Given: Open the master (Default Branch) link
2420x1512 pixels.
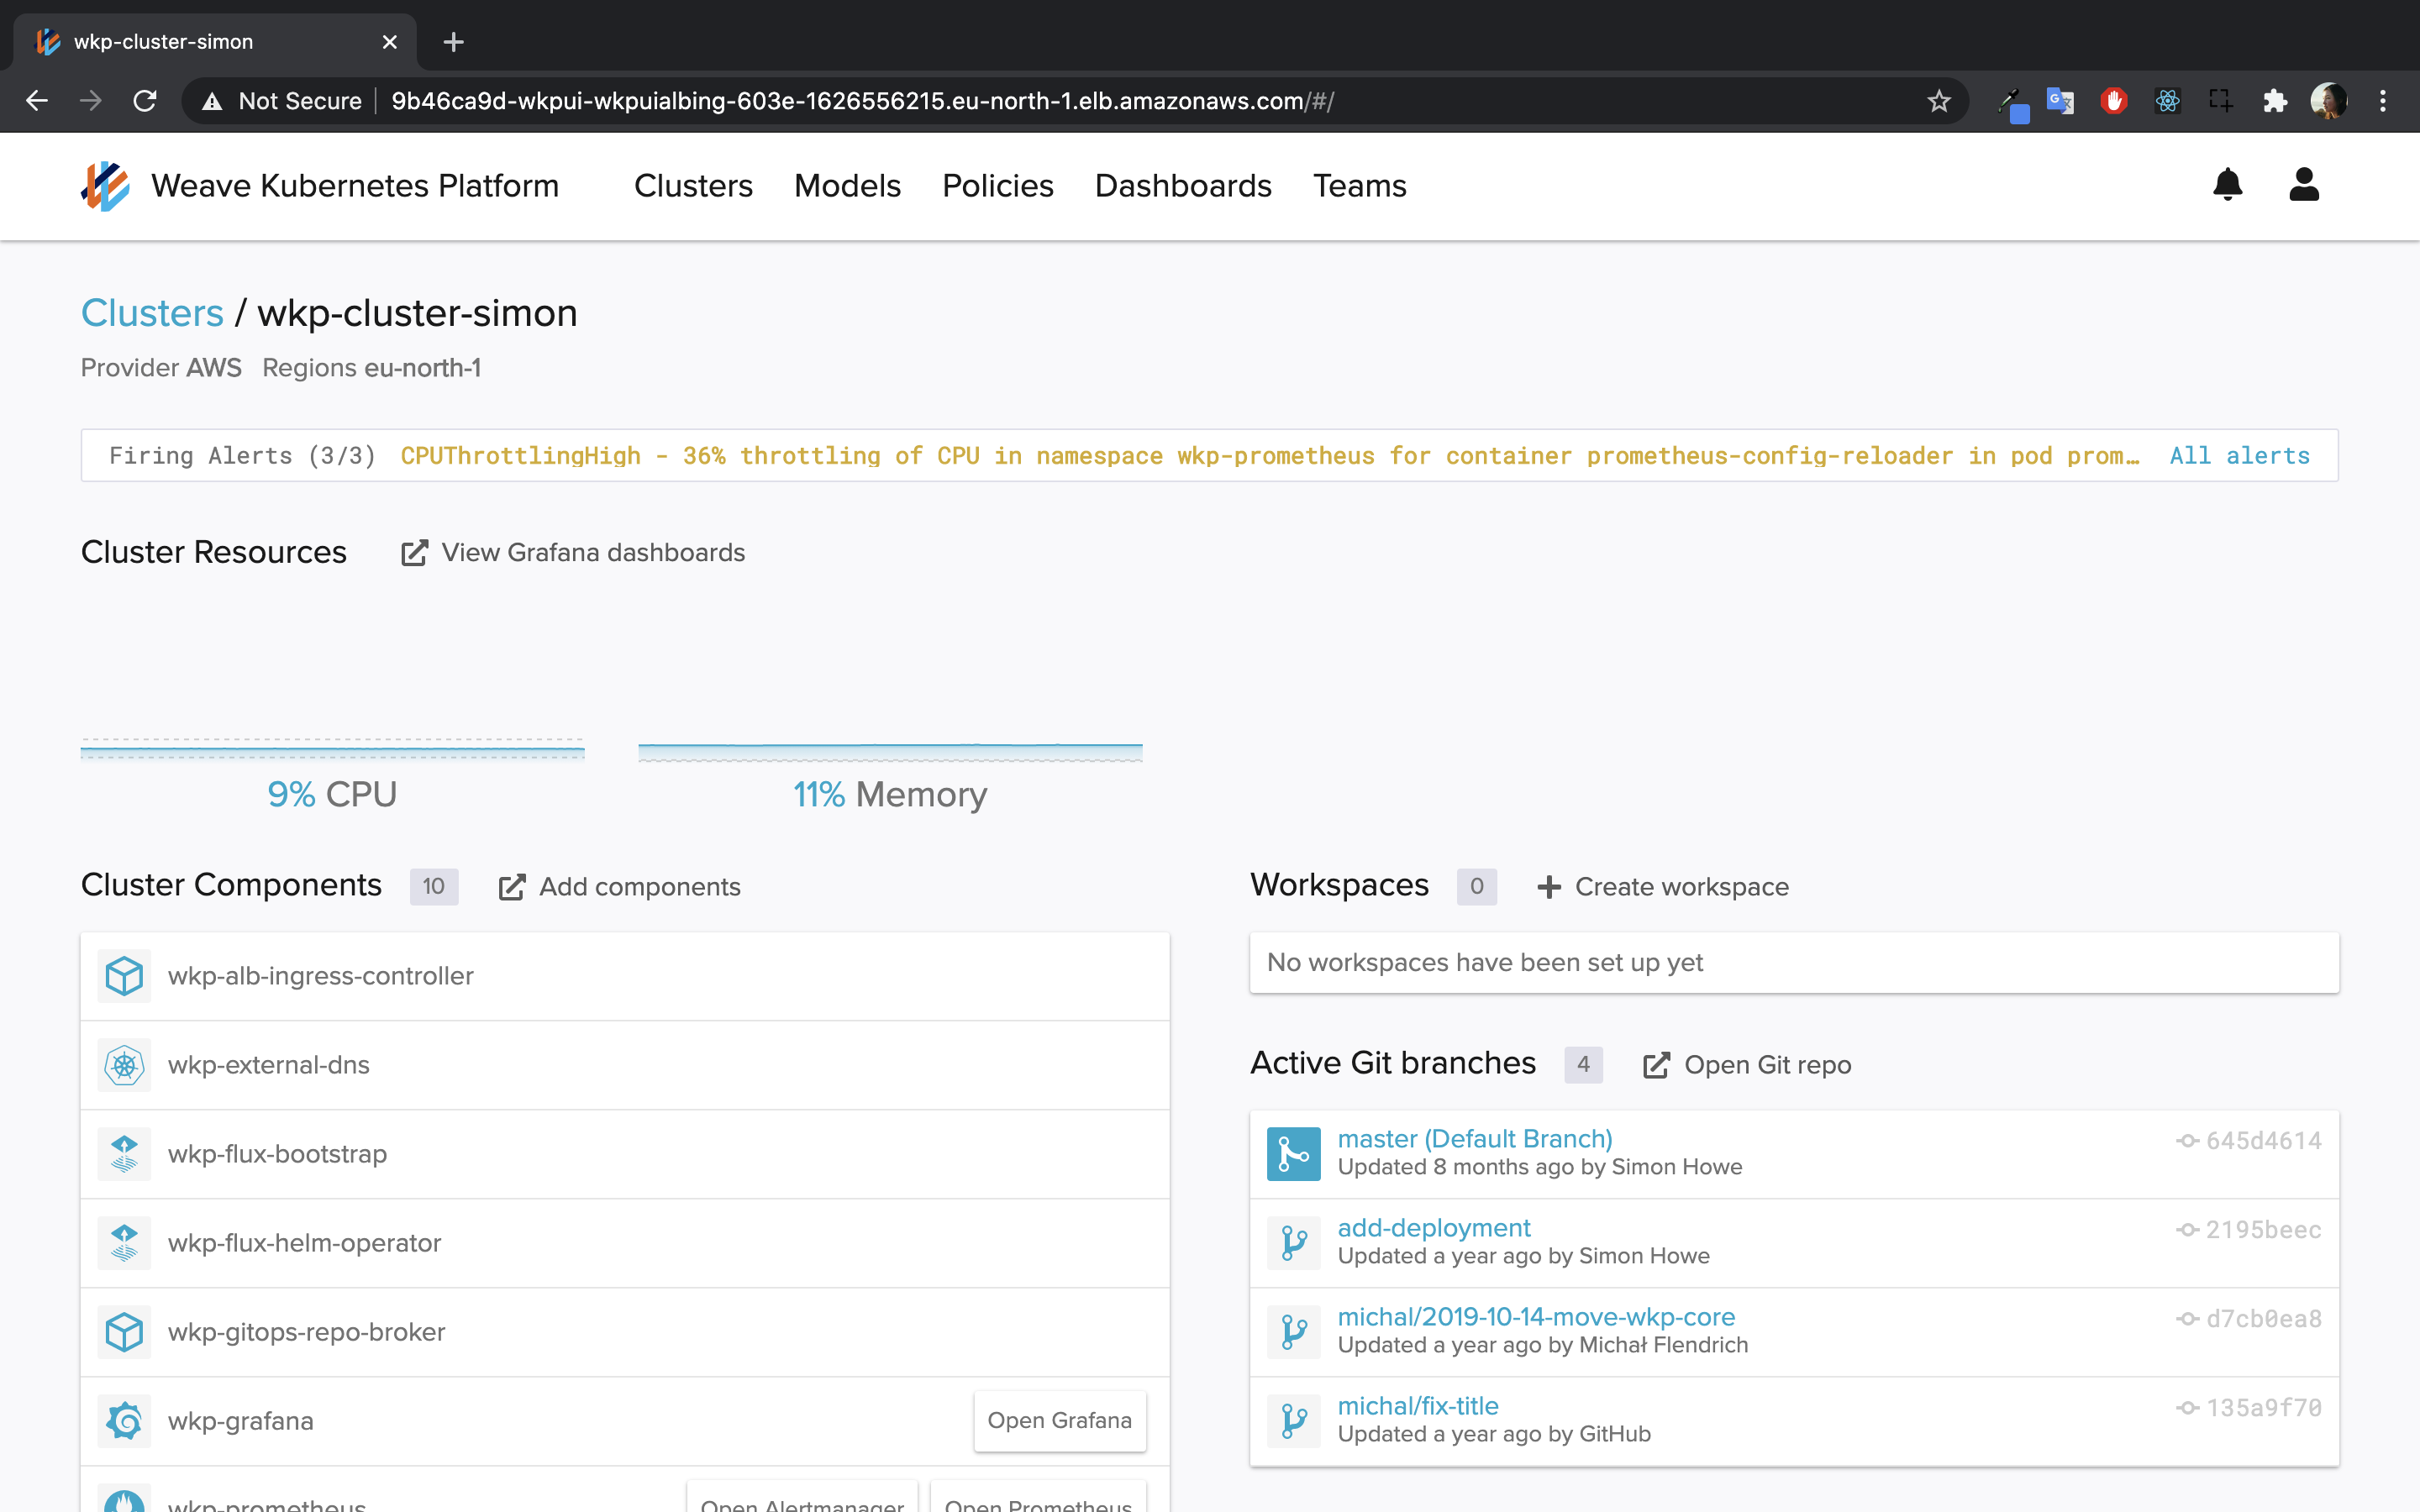Looking at the screenshot, I should [1475, 1139].
